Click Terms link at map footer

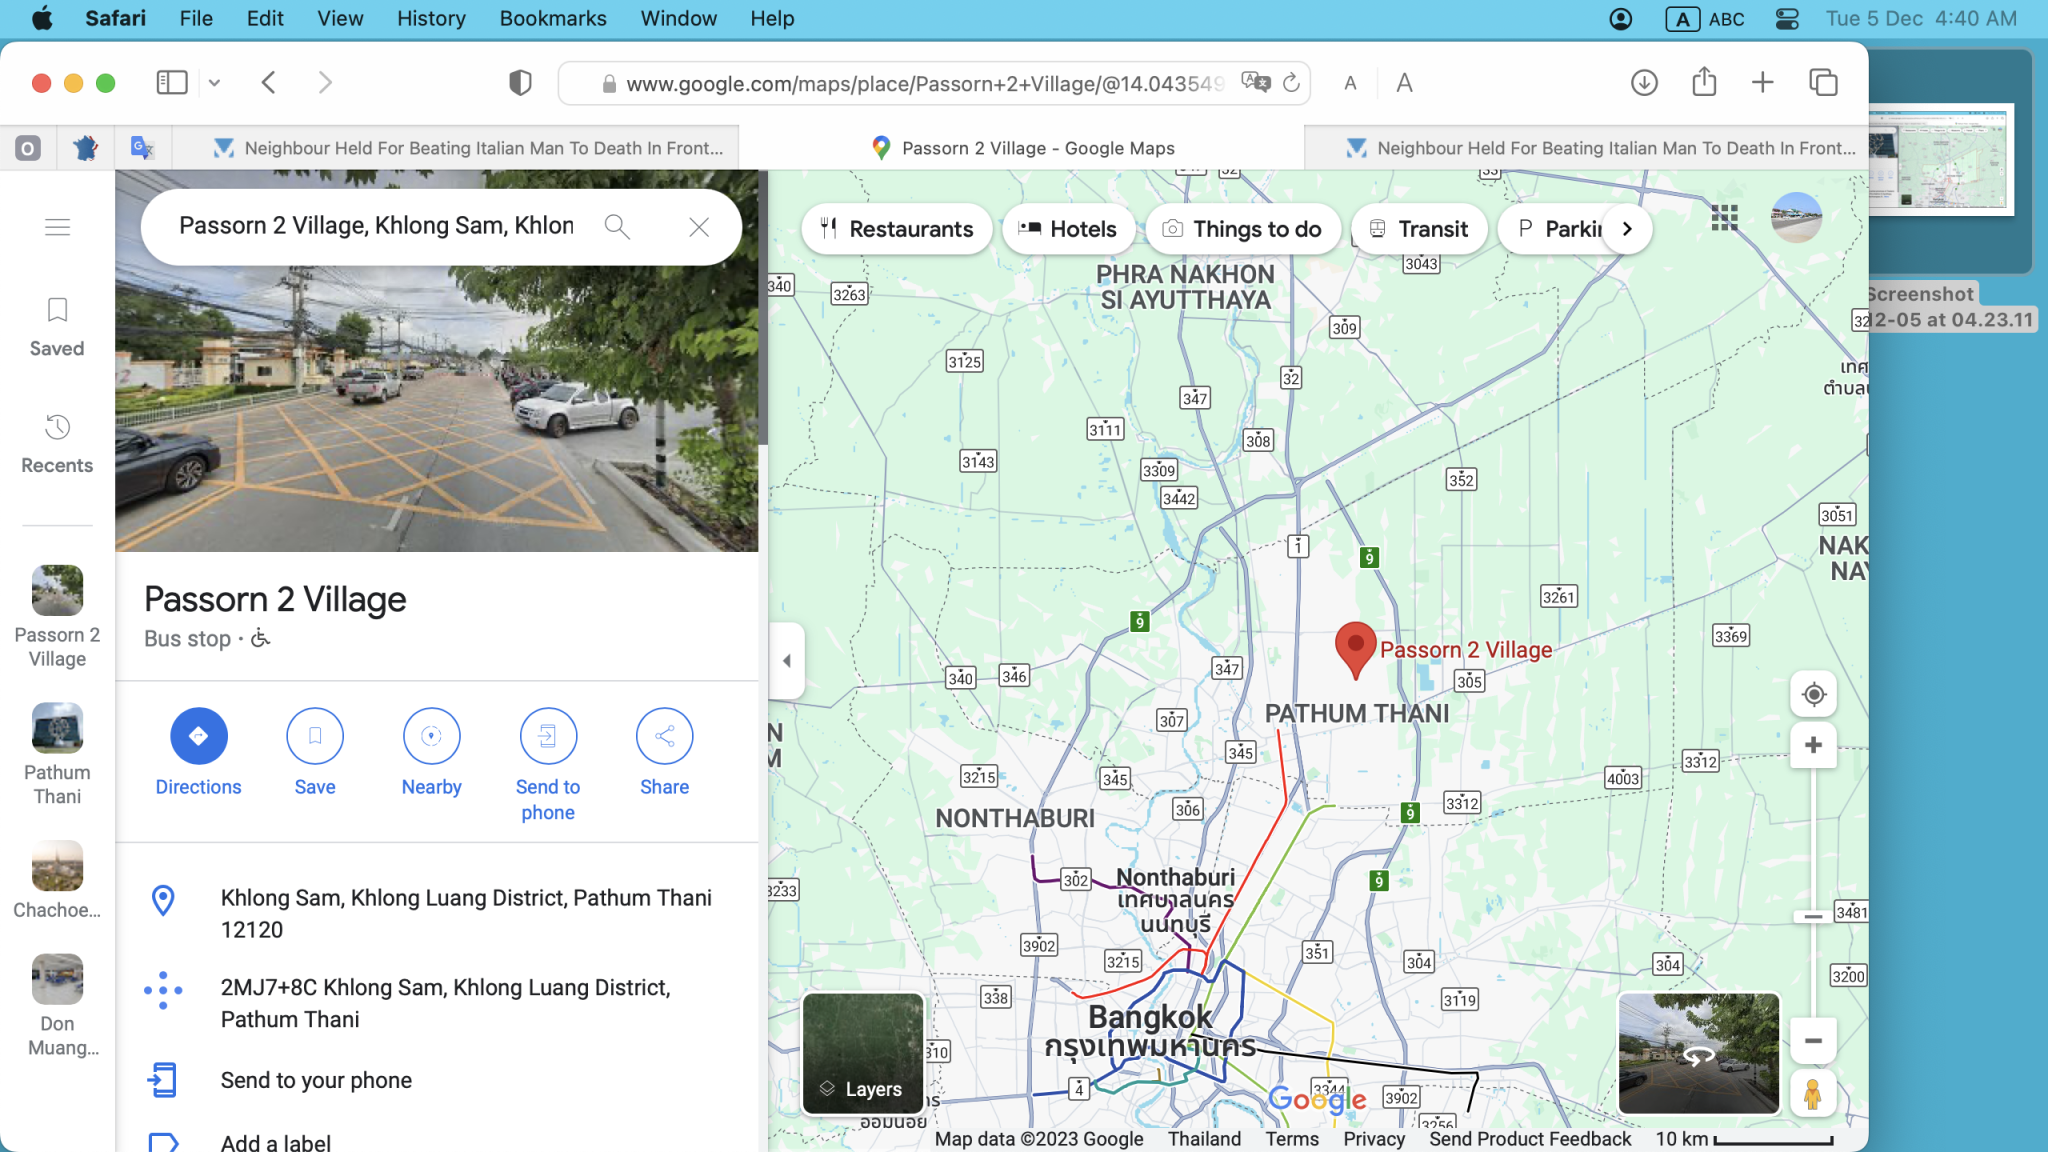click(1292, 1139)
